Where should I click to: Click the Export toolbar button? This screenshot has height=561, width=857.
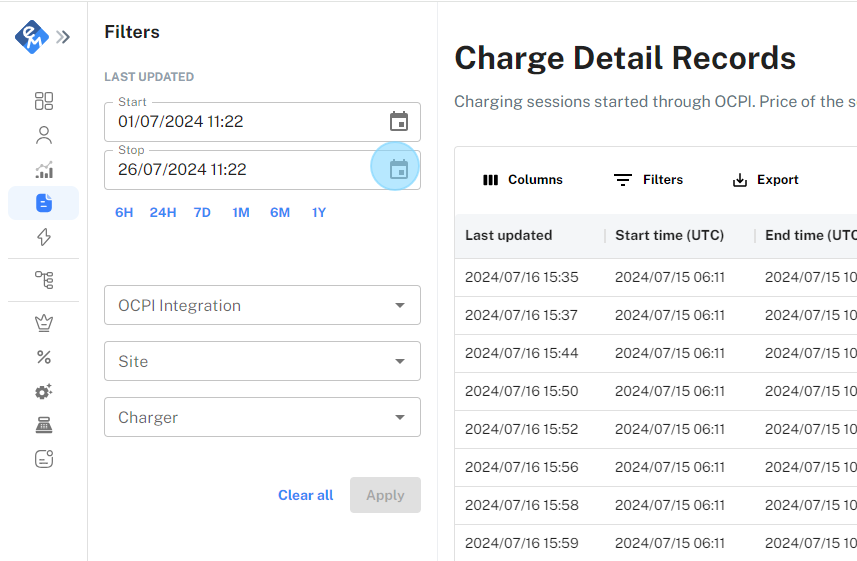coord(766,180)
